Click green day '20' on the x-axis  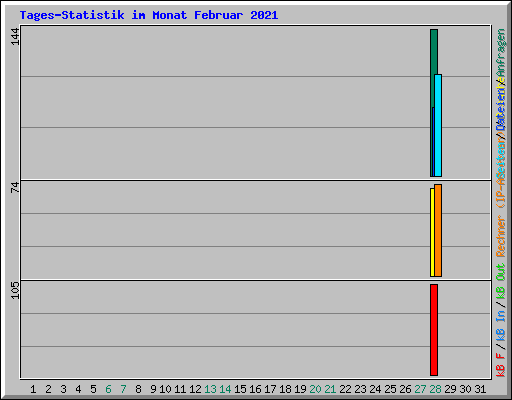(315, 389)
